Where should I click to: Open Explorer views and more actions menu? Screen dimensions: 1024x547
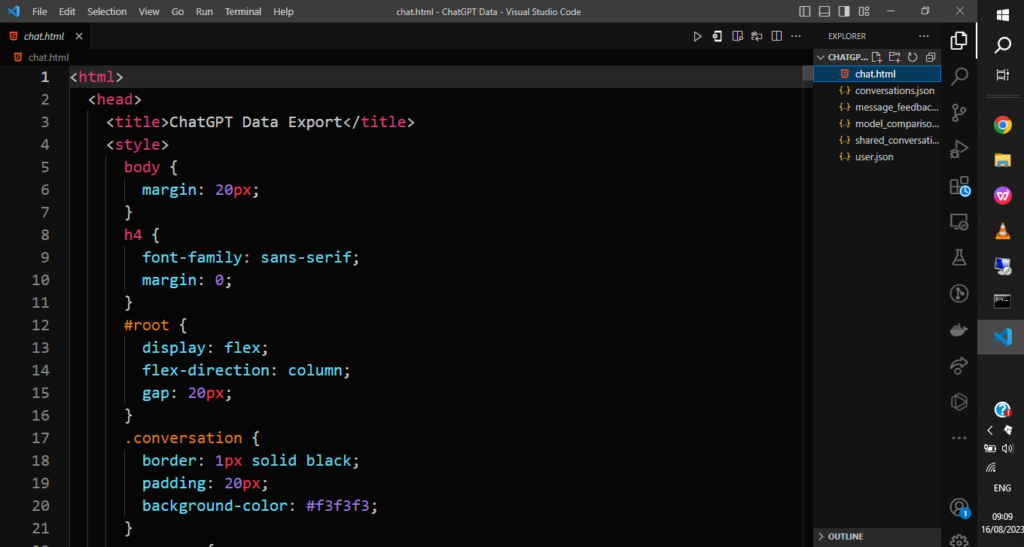coord(923,37)
